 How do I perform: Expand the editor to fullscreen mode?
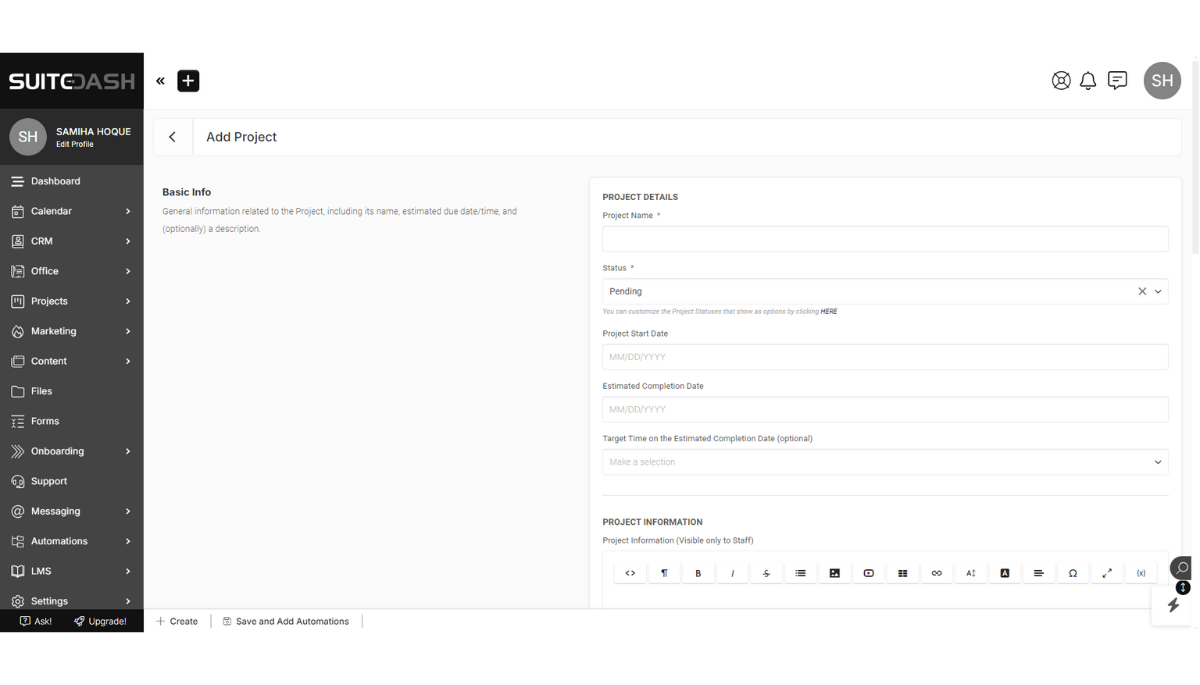tap(1107, 572)
